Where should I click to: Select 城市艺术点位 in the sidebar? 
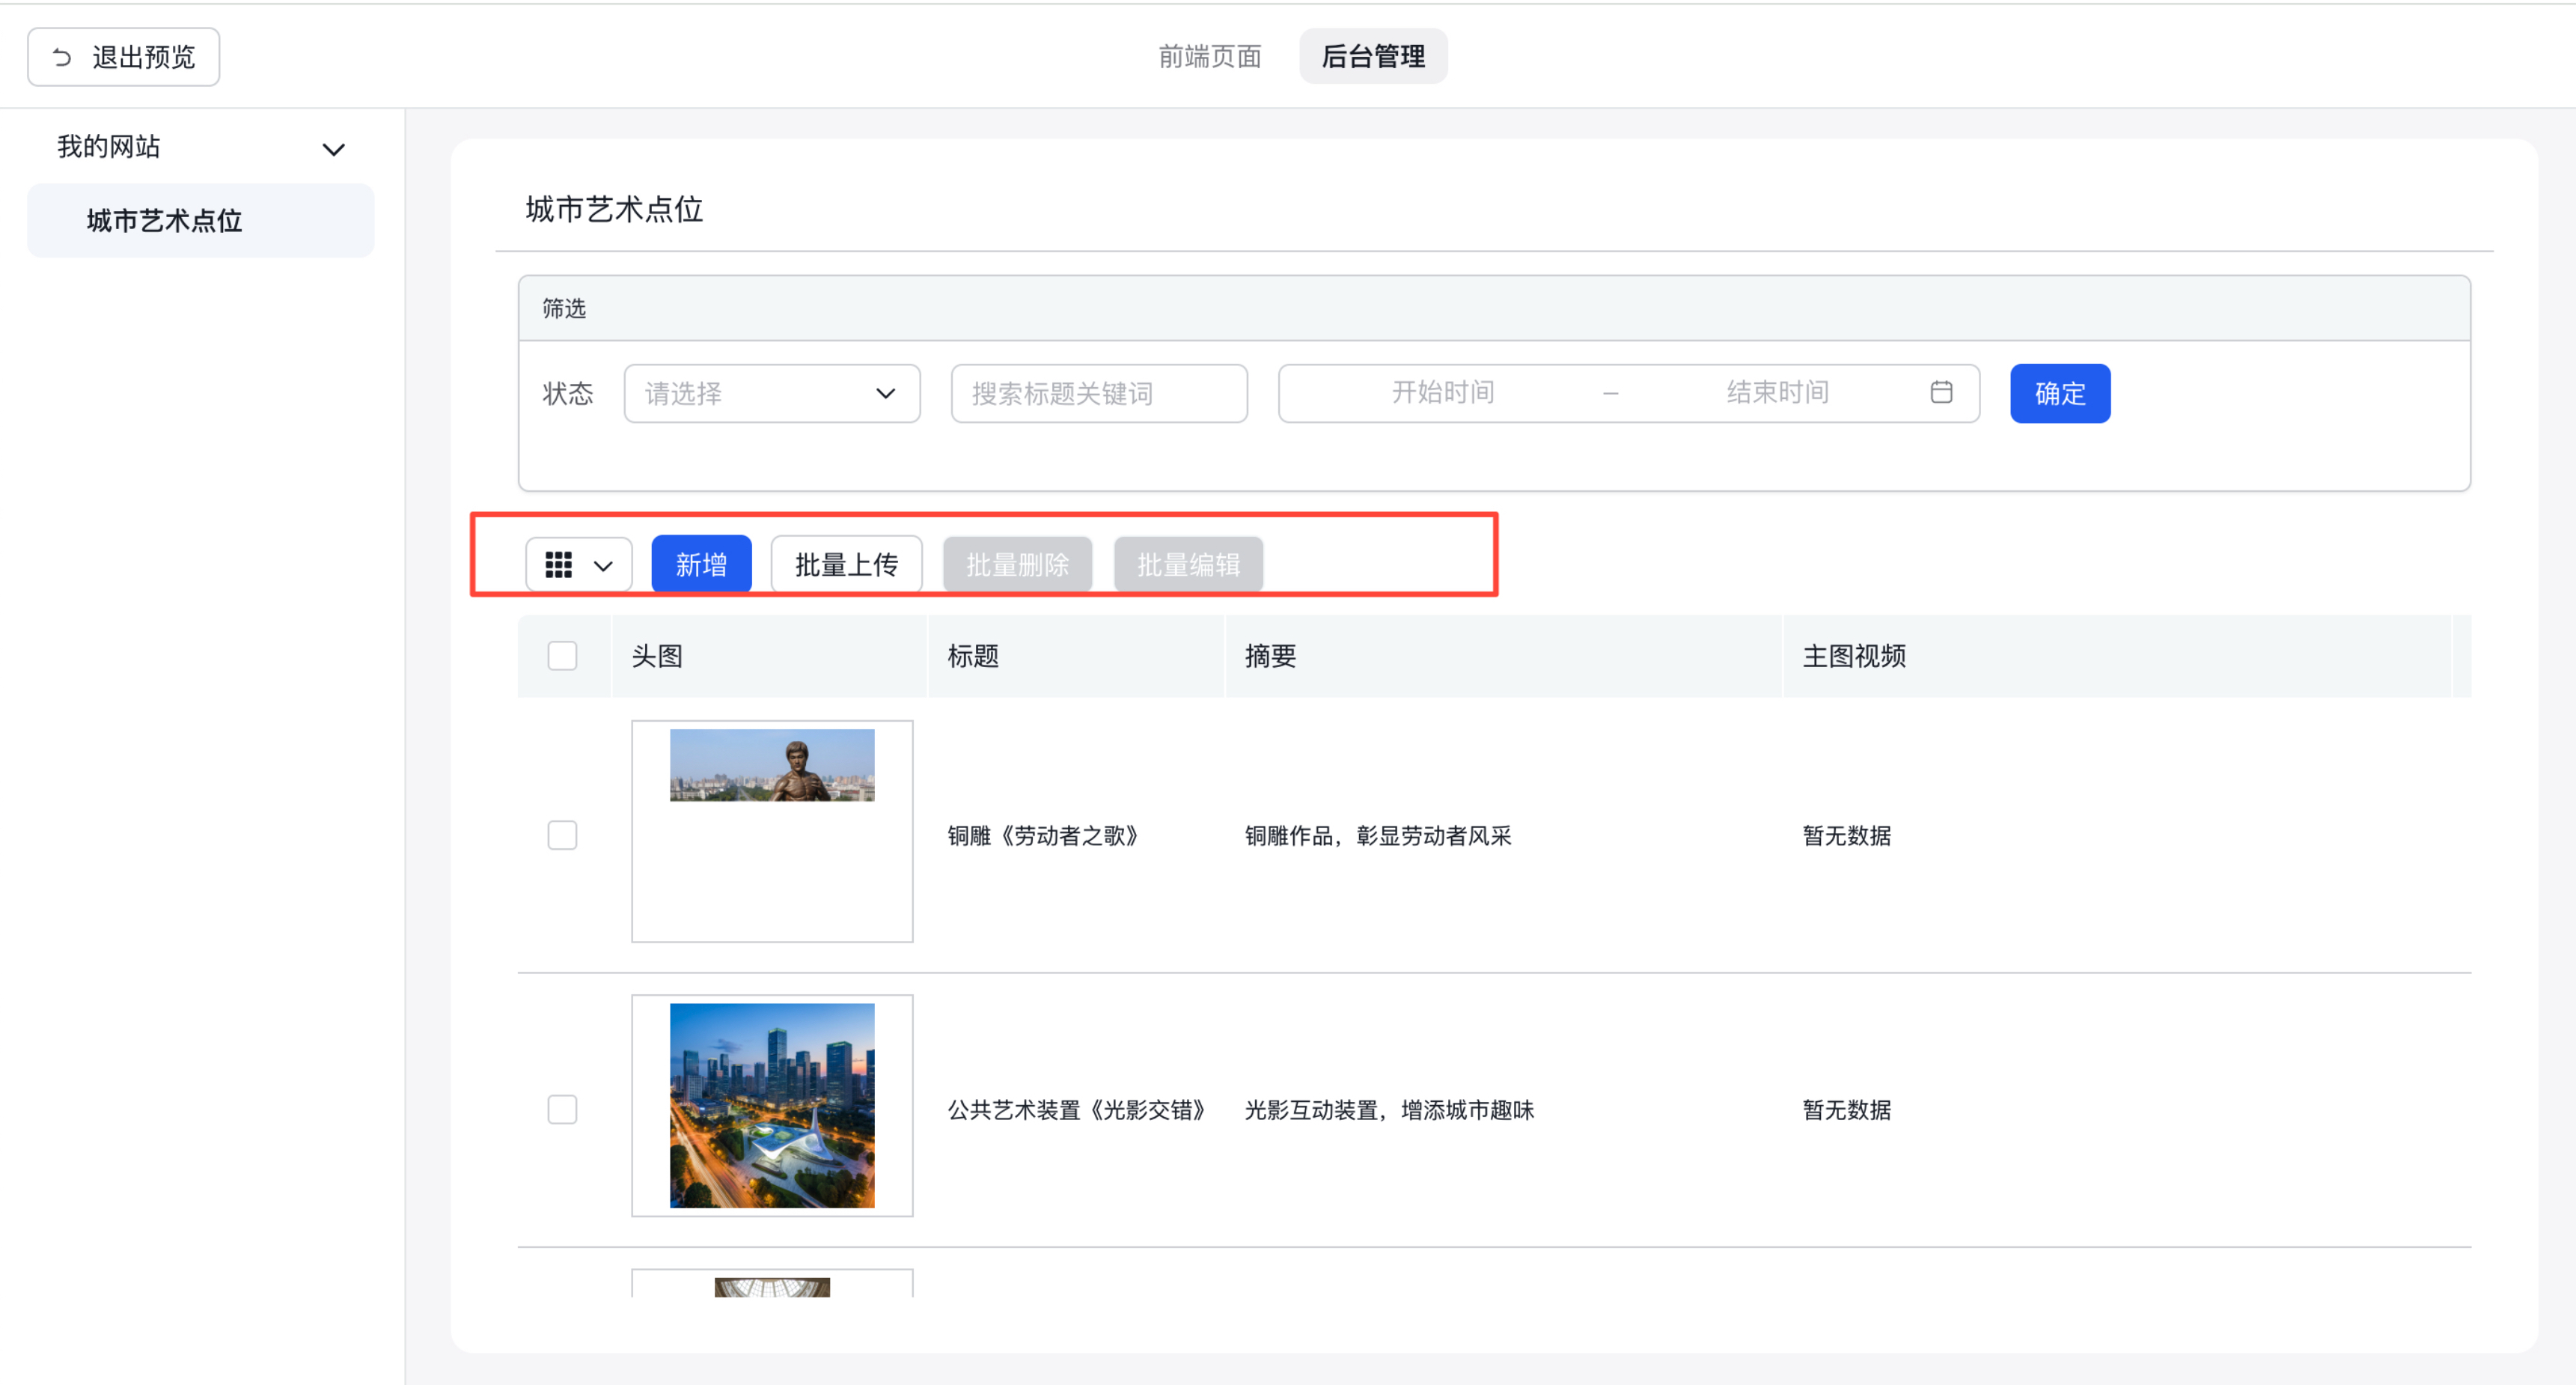[200, 220]
